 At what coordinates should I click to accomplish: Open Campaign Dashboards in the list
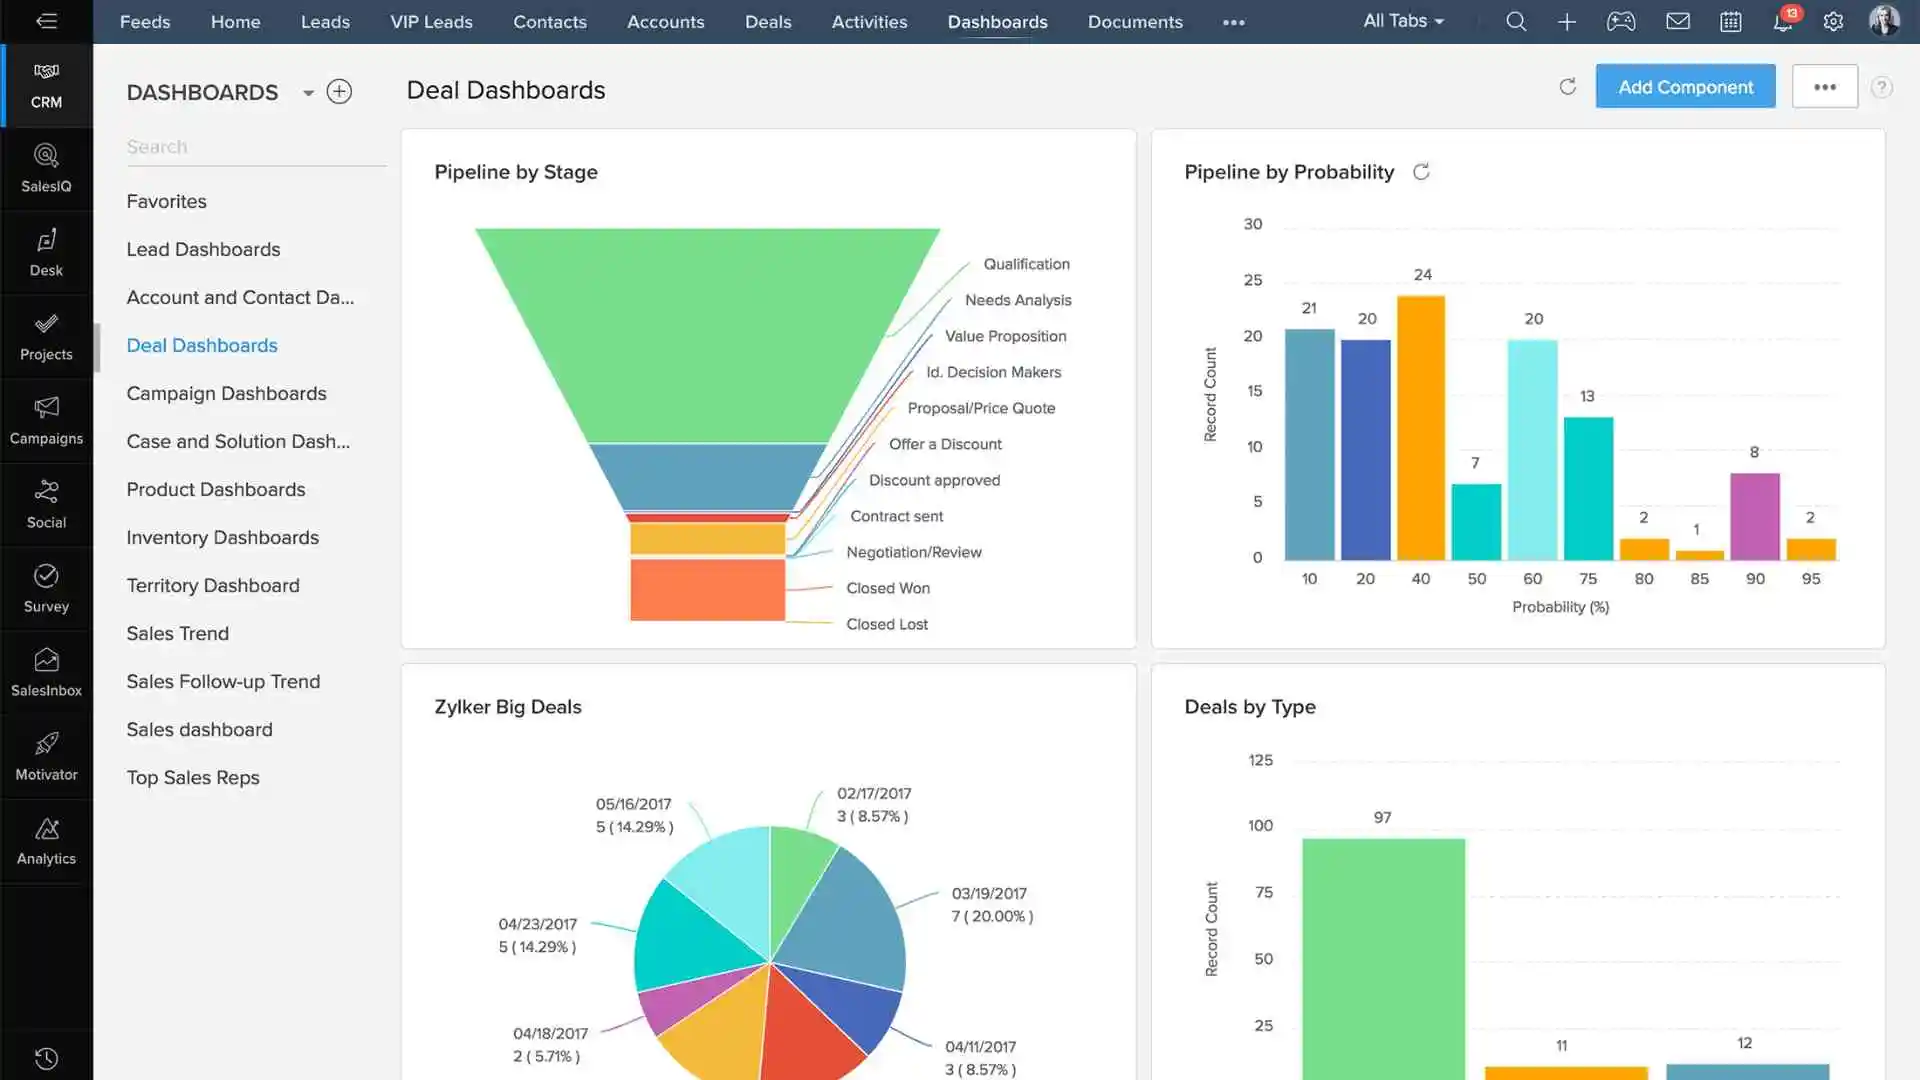tap(226, 393)
